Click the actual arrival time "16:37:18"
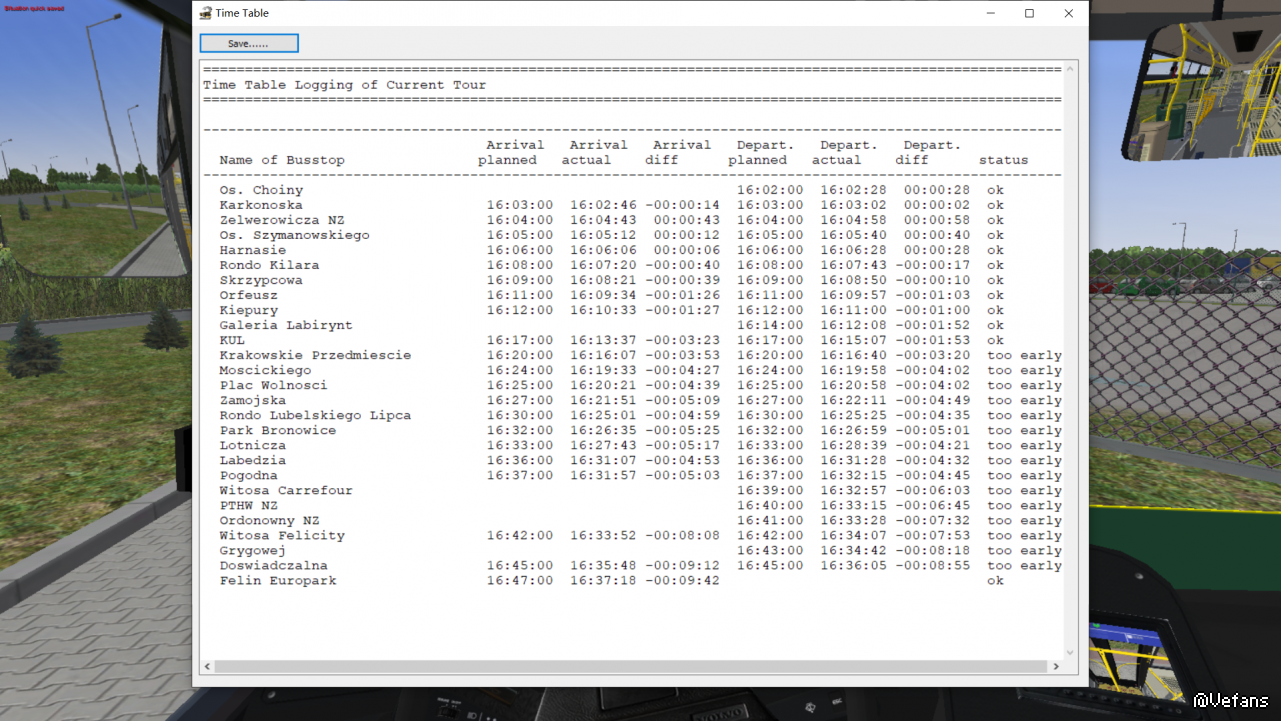Screen dimensions: 1281x721 [x=603, y=580]
